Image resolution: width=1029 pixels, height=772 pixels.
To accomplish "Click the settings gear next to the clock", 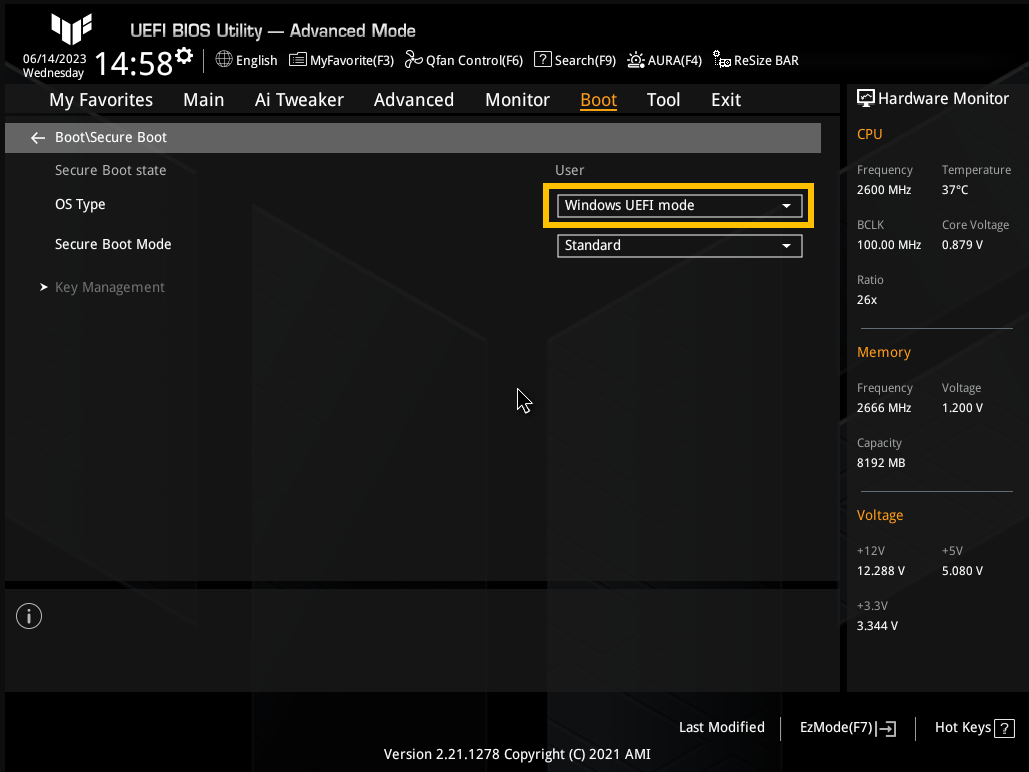I will click(184, 56).
